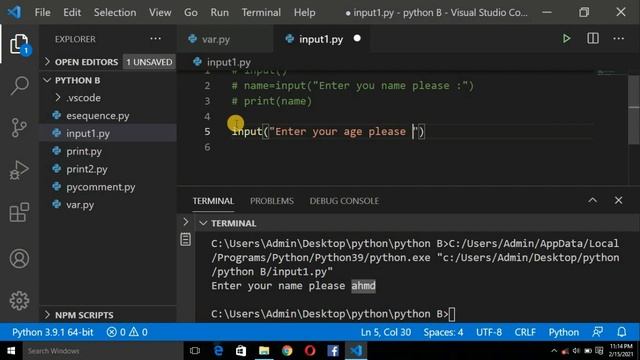Screen dimensions: 640x360
Task: Maximize terminal panel with up chevron
Action: [x=592, y=200]
